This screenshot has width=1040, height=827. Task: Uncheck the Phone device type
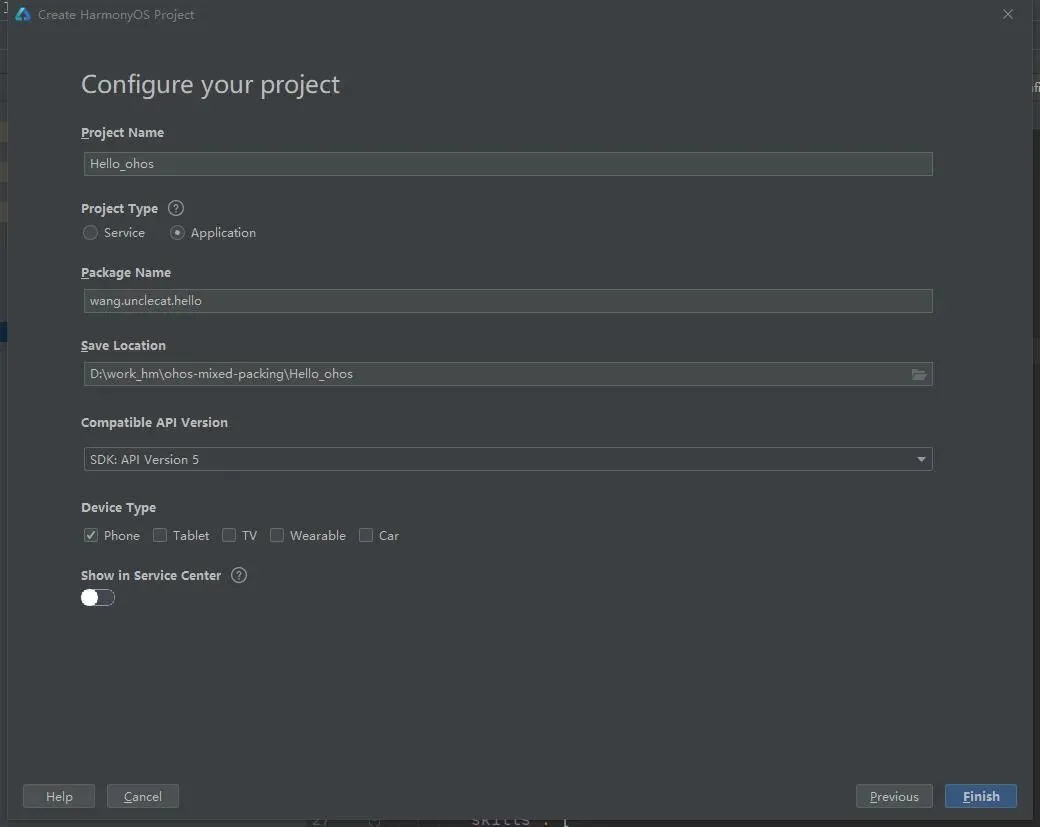pyautogui.click(x=91, y=535)
